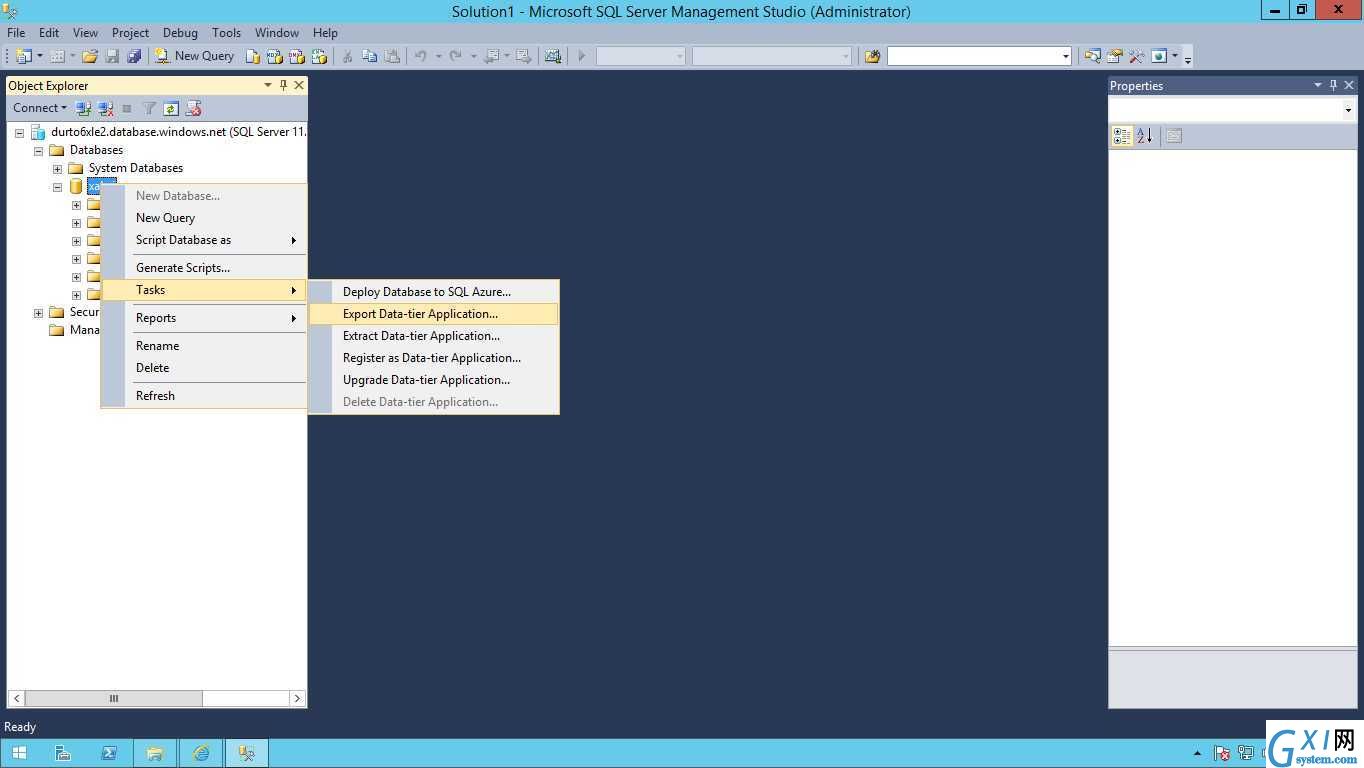The height and width of the screenshot is (768, 1364).
Task: Open Internet Explorer from taskbar
Action: pos(201,753)
